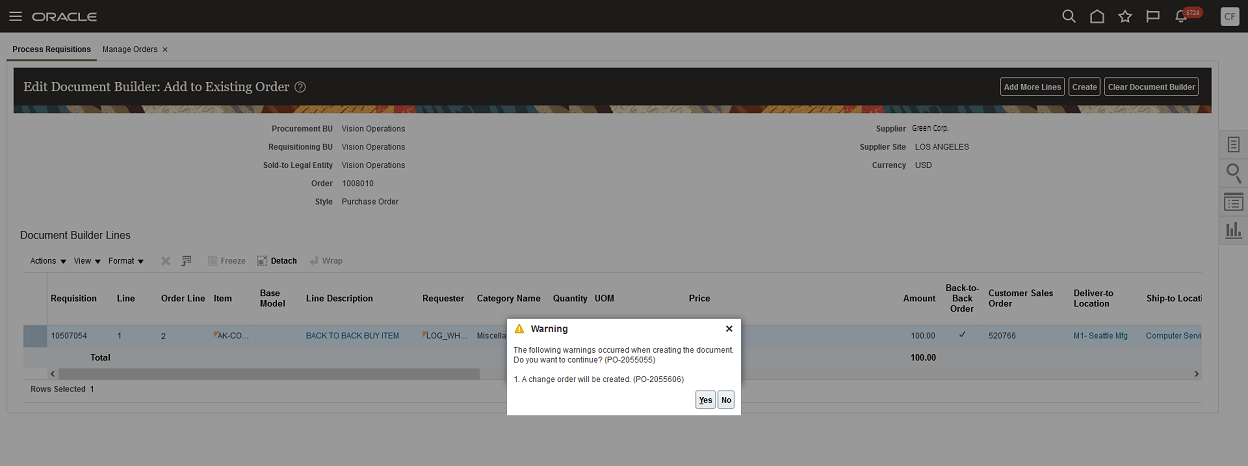Click the Category Name column header
The image size is (1248, 466).
[509, 298]
